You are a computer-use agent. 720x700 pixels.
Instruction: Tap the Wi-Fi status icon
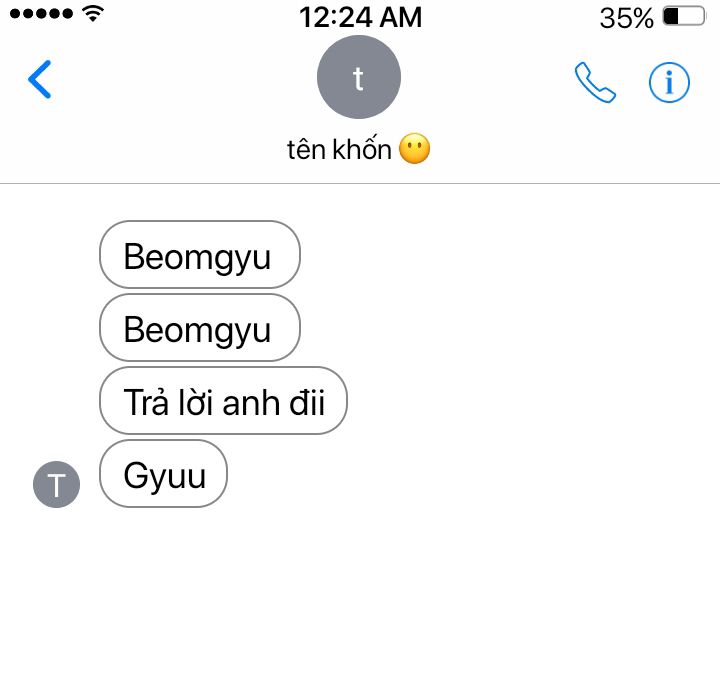(93, 14)
